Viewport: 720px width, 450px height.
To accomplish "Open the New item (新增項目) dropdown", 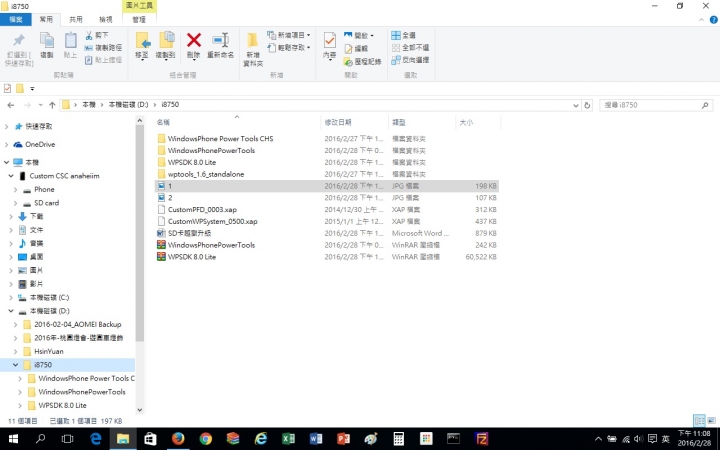I will (289, 35).
